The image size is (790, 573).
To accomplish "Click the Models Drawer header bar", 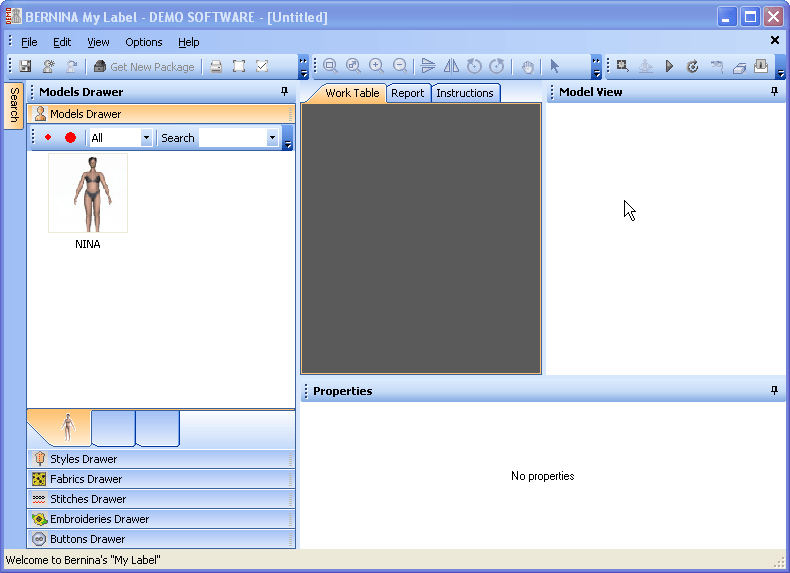I will [161, 114].
